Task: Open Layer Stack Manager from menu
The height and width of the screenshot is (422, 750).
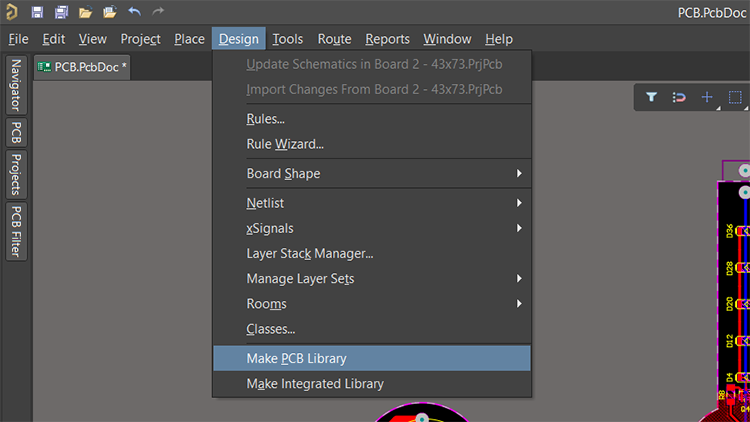Action: (x=310, y=253)
